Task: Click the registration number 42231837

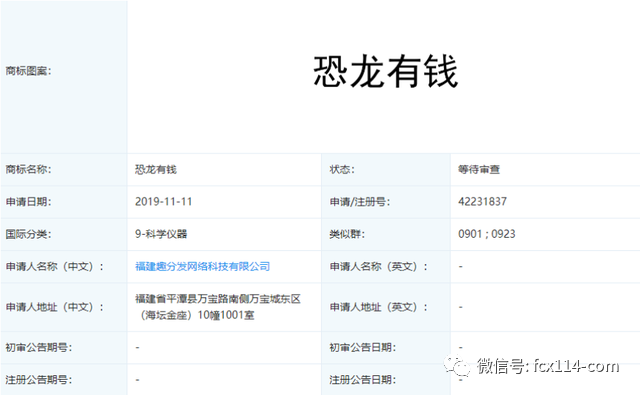Action: tap(482, 202)
